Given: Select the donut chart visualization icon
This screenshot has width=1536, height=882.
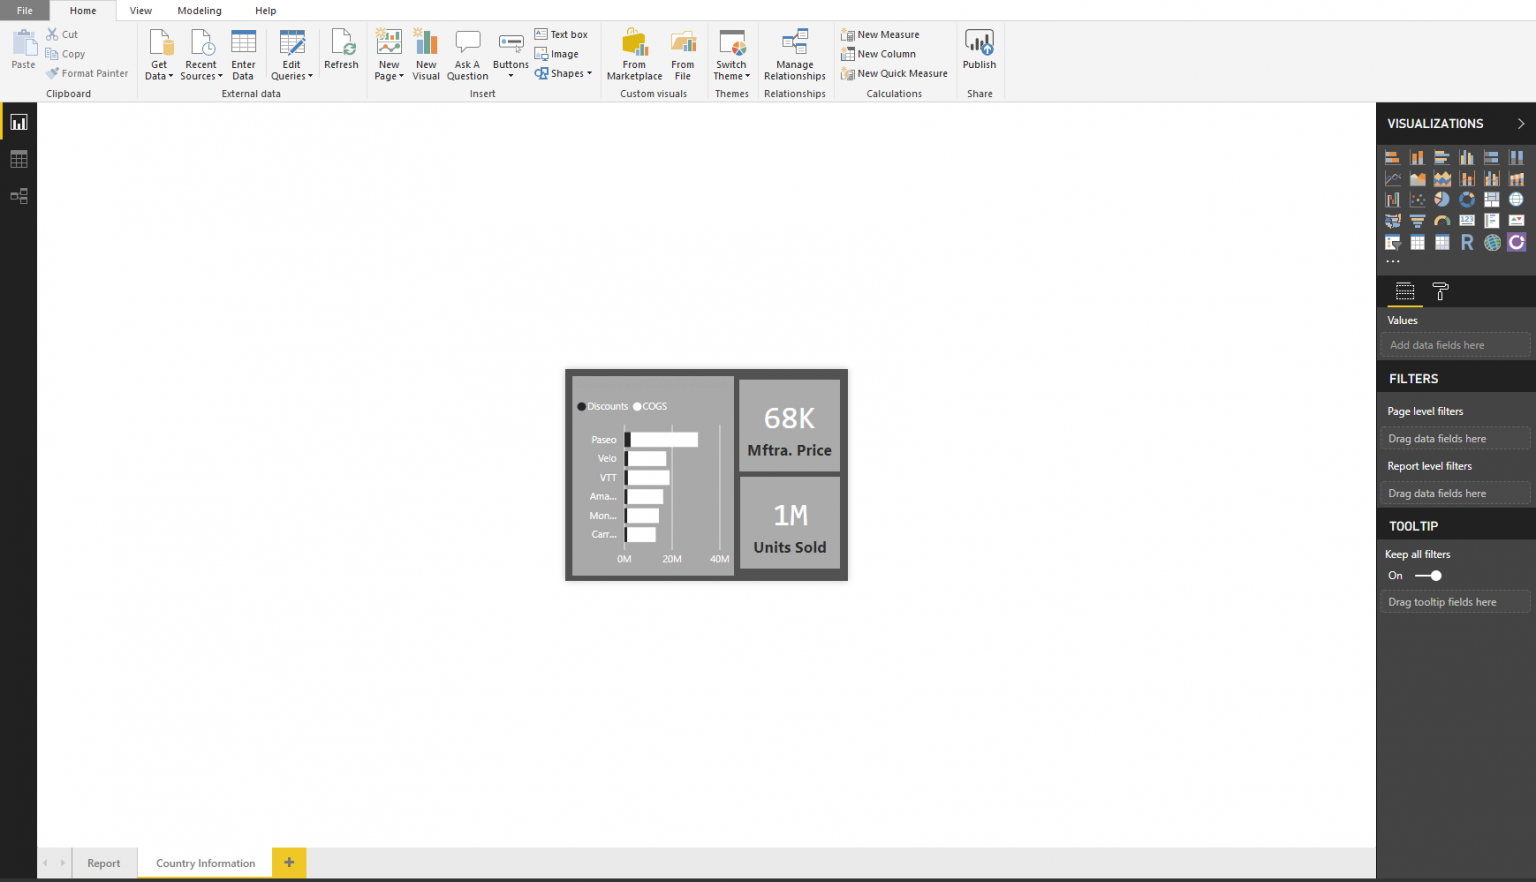Looking at the screenshot, I should pyautogui.click(x=1467, y=199).
